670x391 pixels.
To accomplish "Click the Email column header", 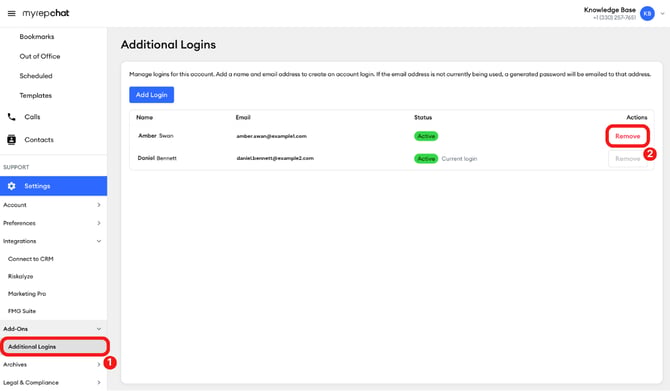I will pos(243,118).
